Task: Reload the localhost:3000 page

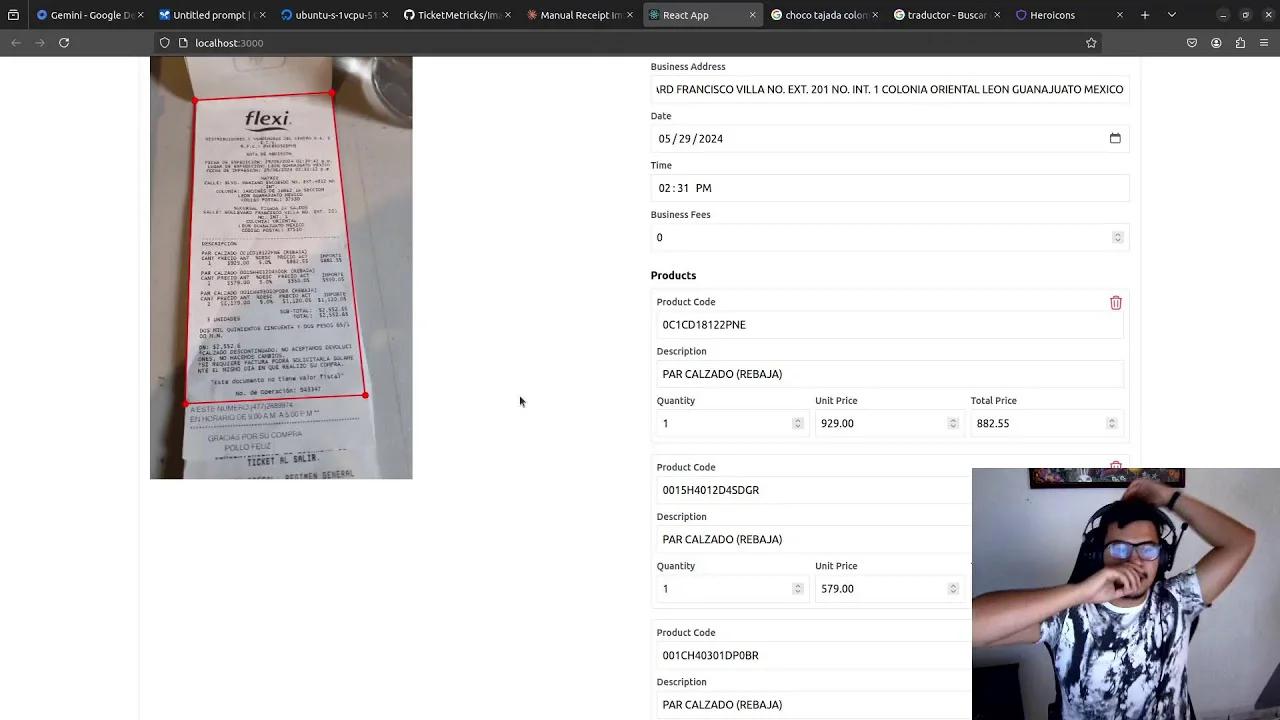Action: coord(63,43)
